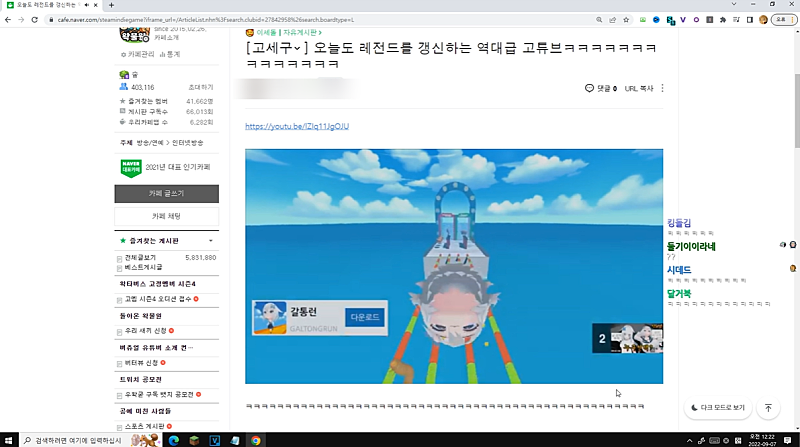Open the blue V app on the taskbar
Image resolution: width=800 pixels, height=447 pixels.
pyautogui.click(x=214, y=440)
